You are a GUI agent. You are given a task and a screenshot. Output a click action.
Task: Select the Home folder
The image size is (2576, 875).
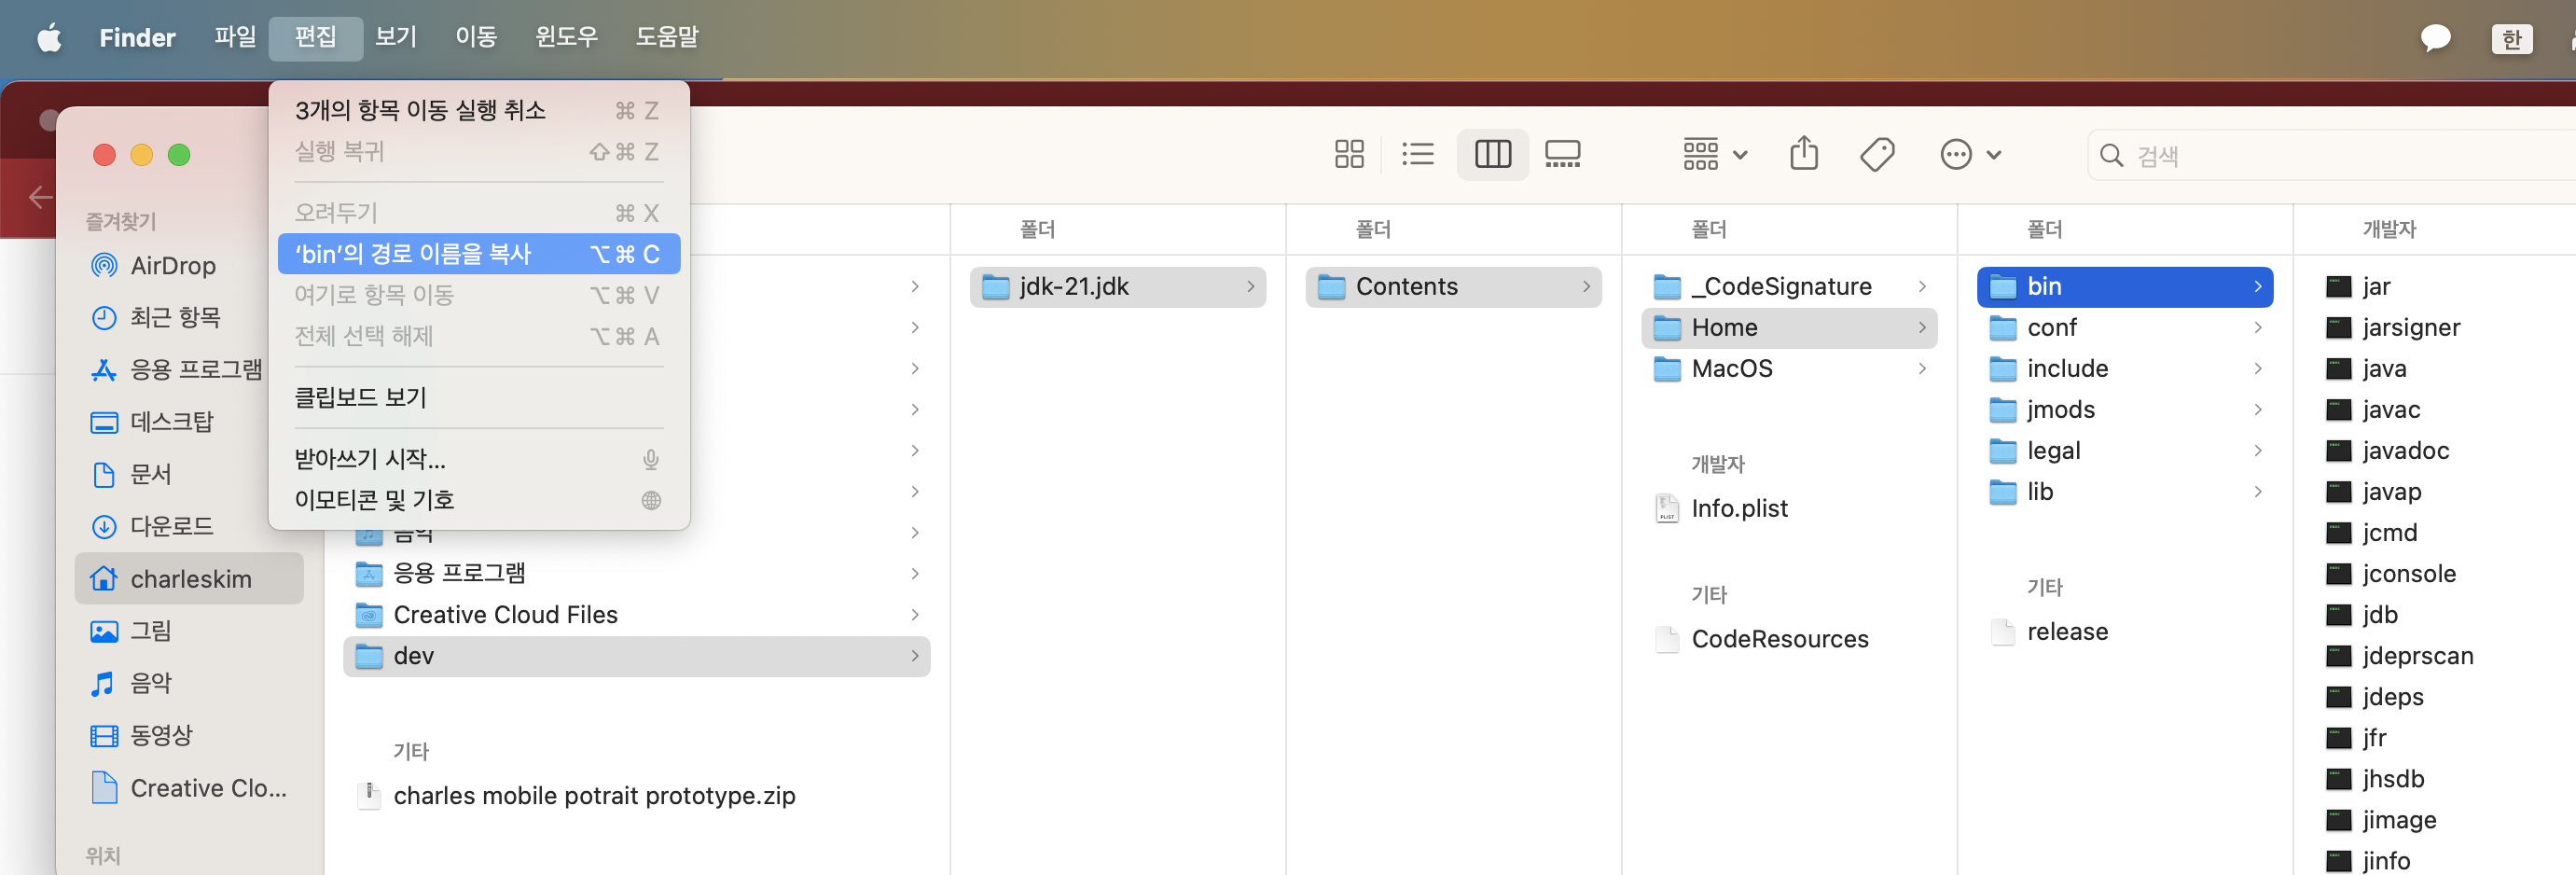point(1789,328)
